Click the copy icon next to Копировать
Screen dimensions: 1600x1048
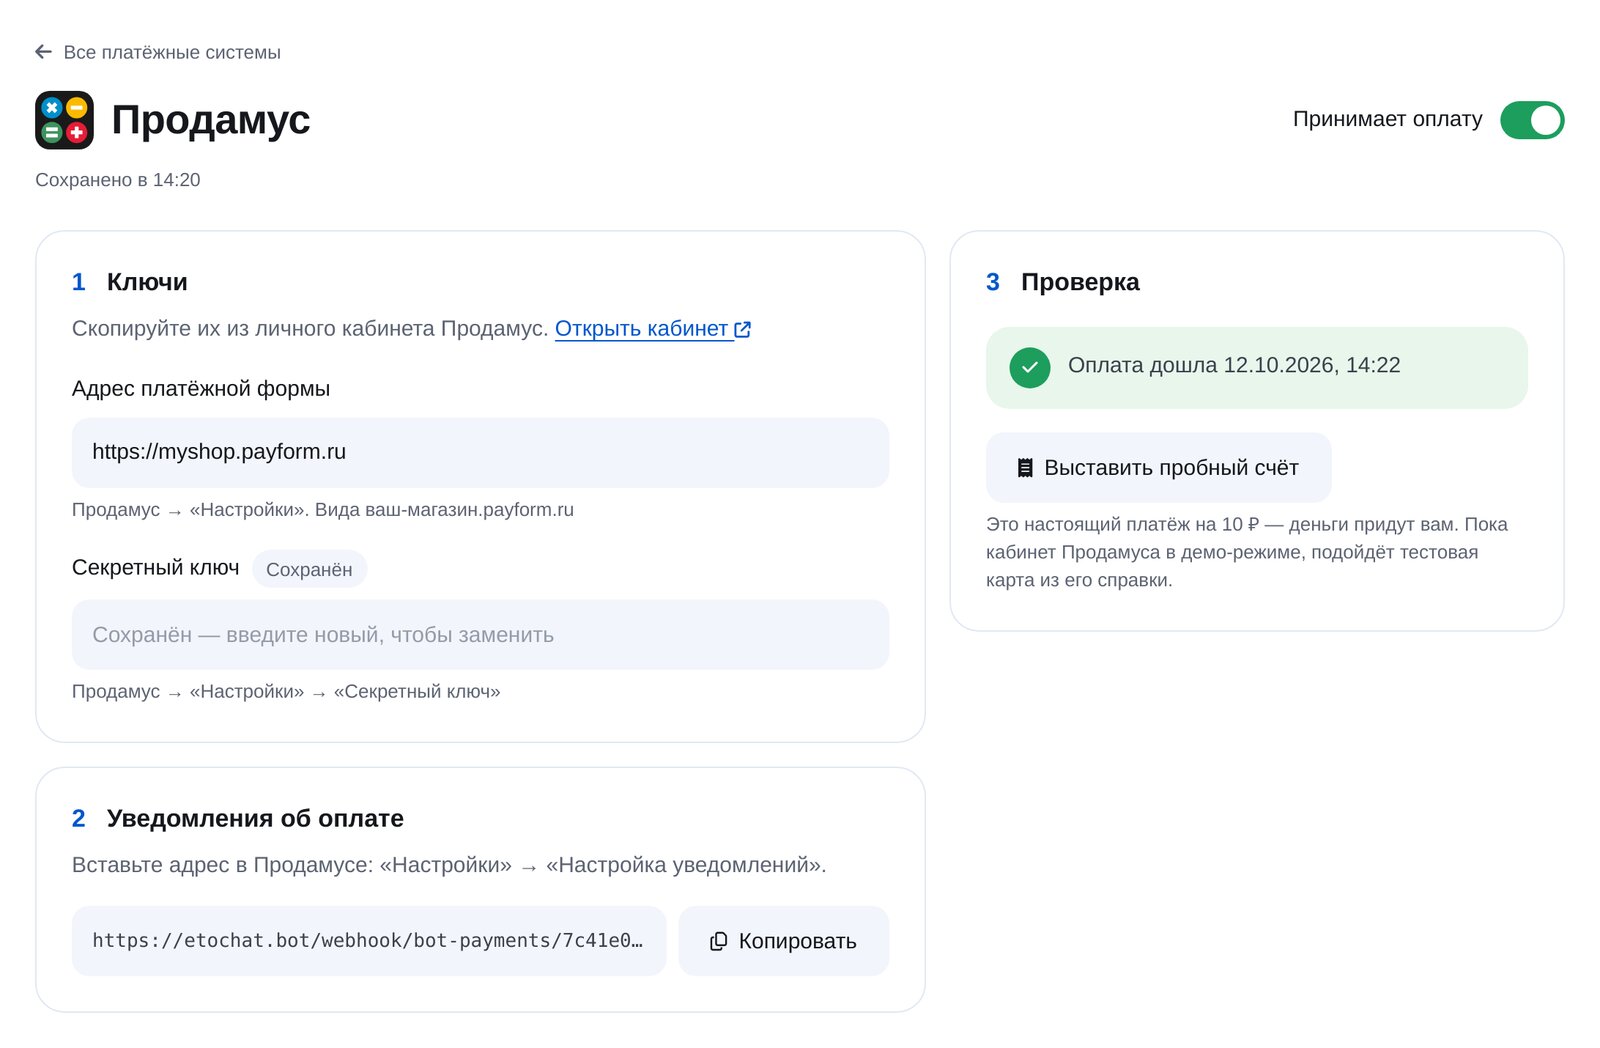pos(719,941)
